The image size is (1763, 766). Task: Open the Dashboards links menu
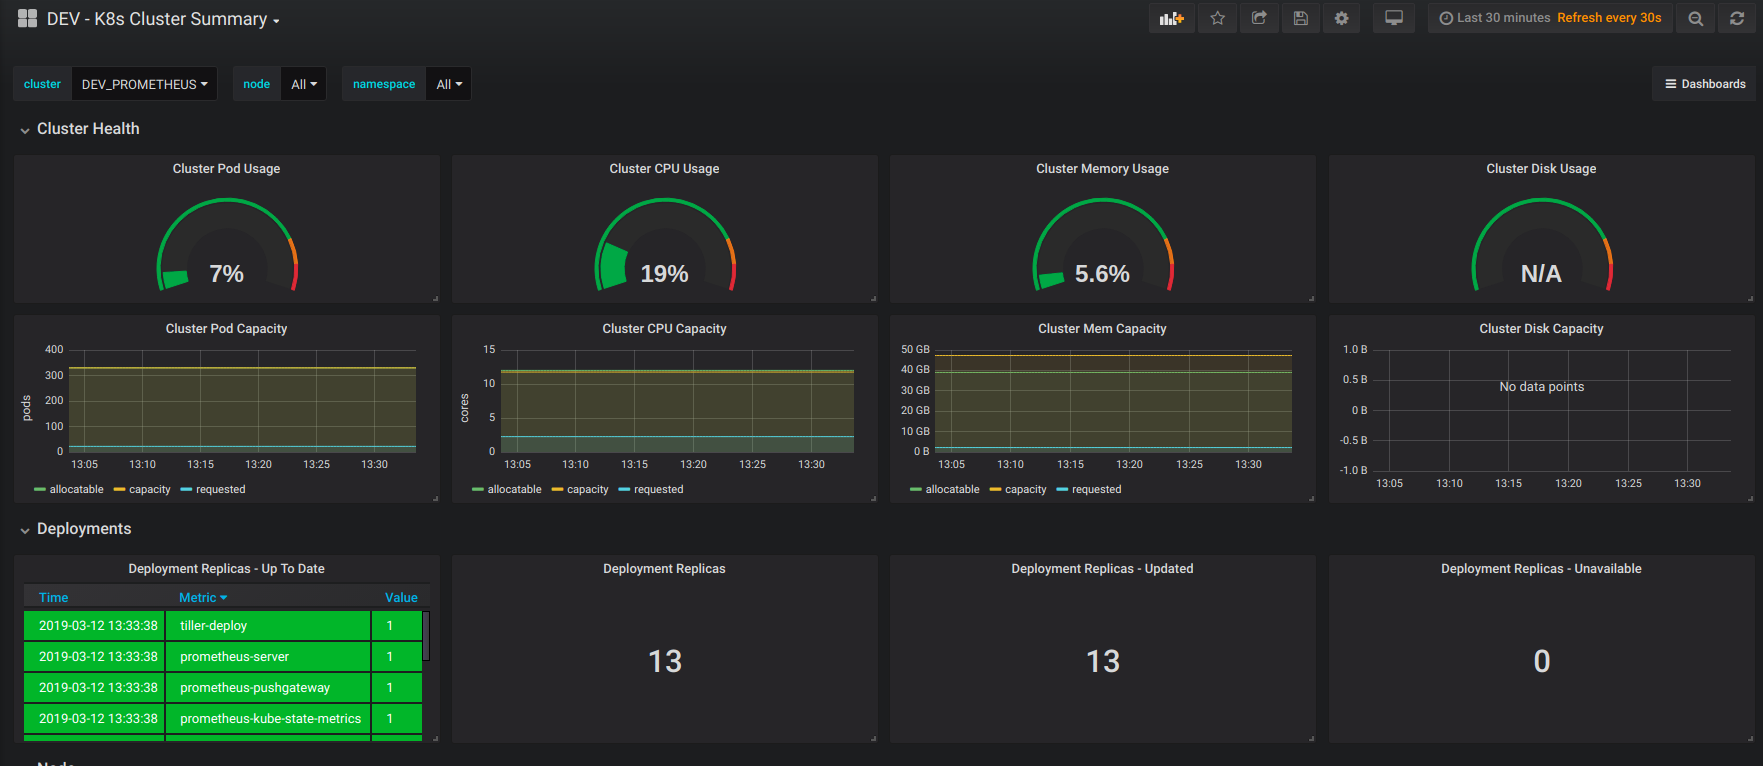click(1705, 84)
